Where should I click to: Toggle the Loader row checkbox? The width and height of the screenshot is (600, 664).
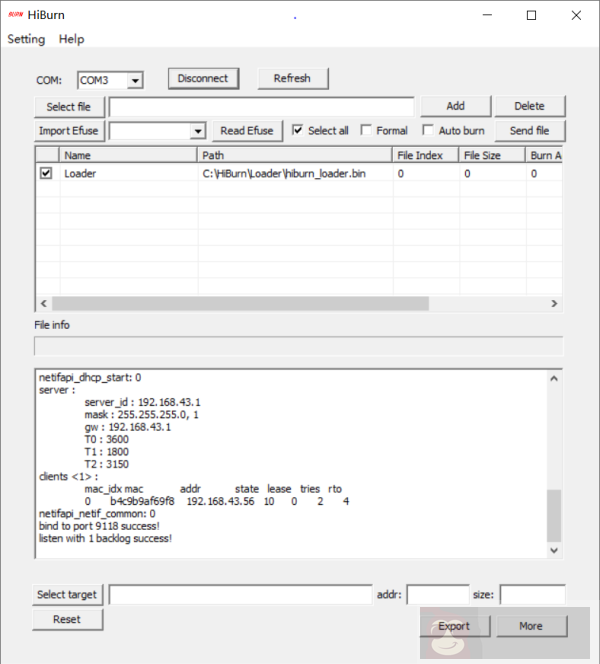pyautogui.click(x=46, y=173)
